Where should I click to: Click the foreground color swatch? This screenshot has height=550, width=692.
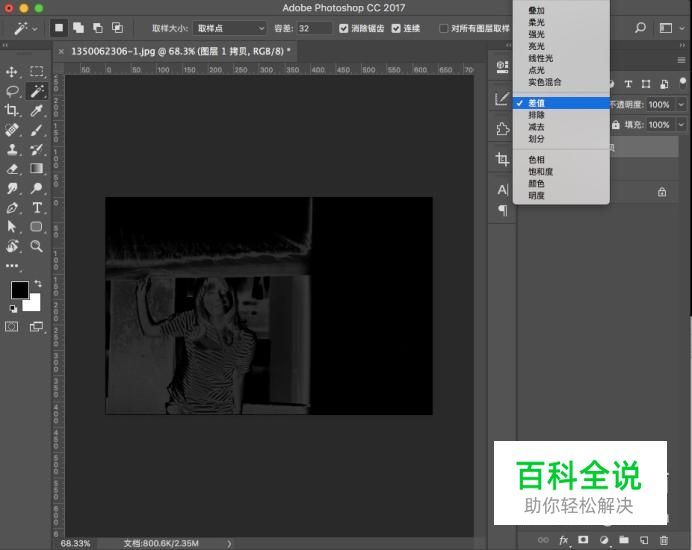click(19, 289)
